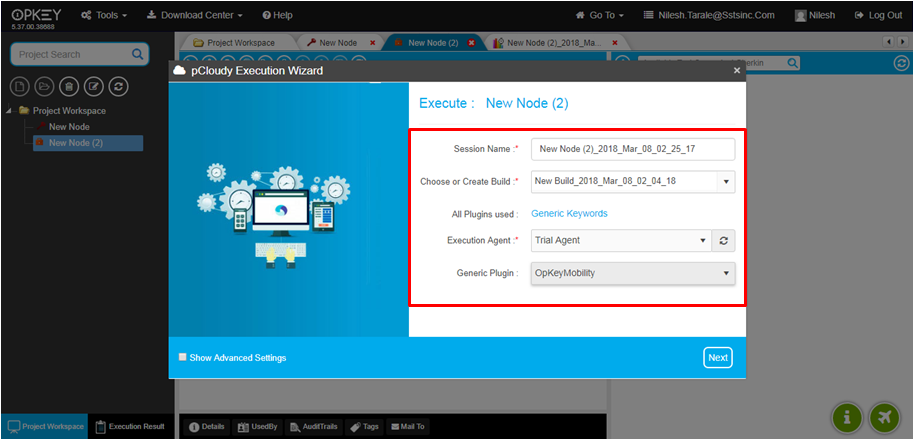Open the Help menu
This screenshot has height=440, width=914.
click(x=277, y=15)
